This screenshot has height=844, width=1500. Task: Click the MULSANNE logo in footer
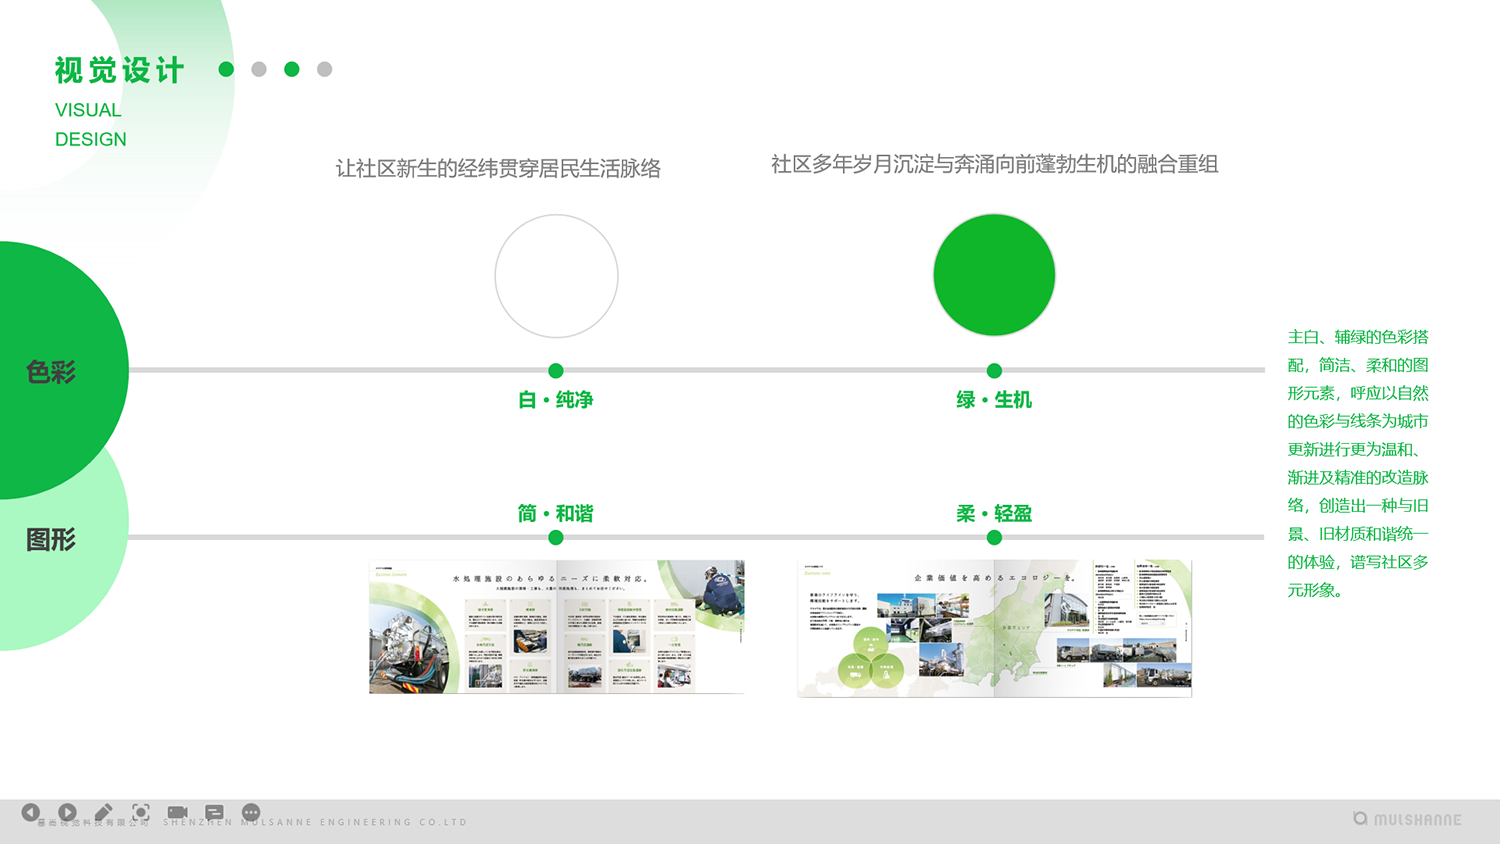(1407, 819)
